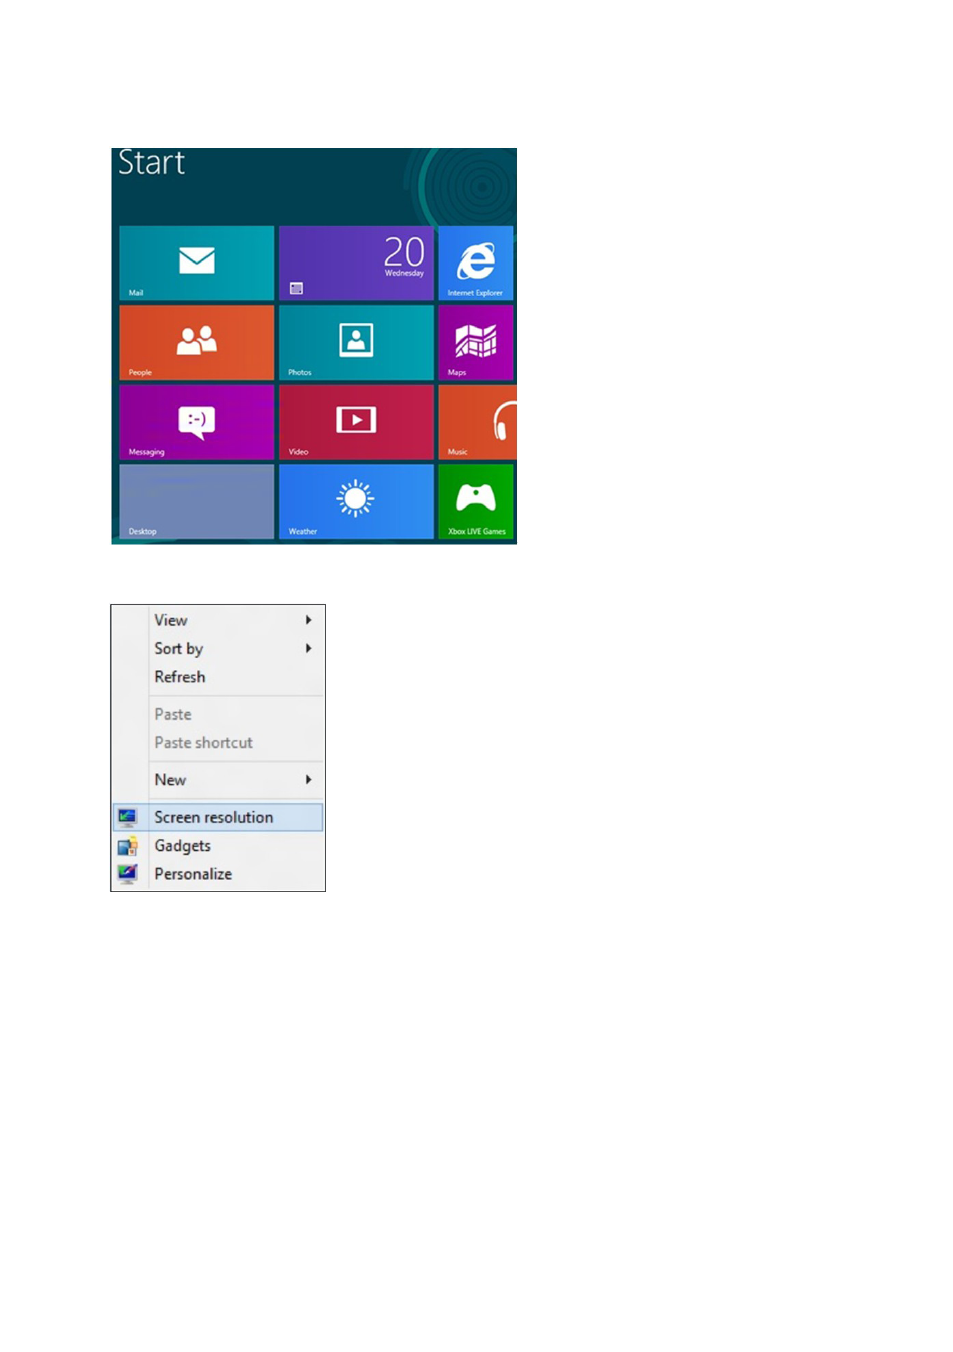Launch the Internet Explorer tile
The width and height of the screenshot is (953, 1352).
476,263
